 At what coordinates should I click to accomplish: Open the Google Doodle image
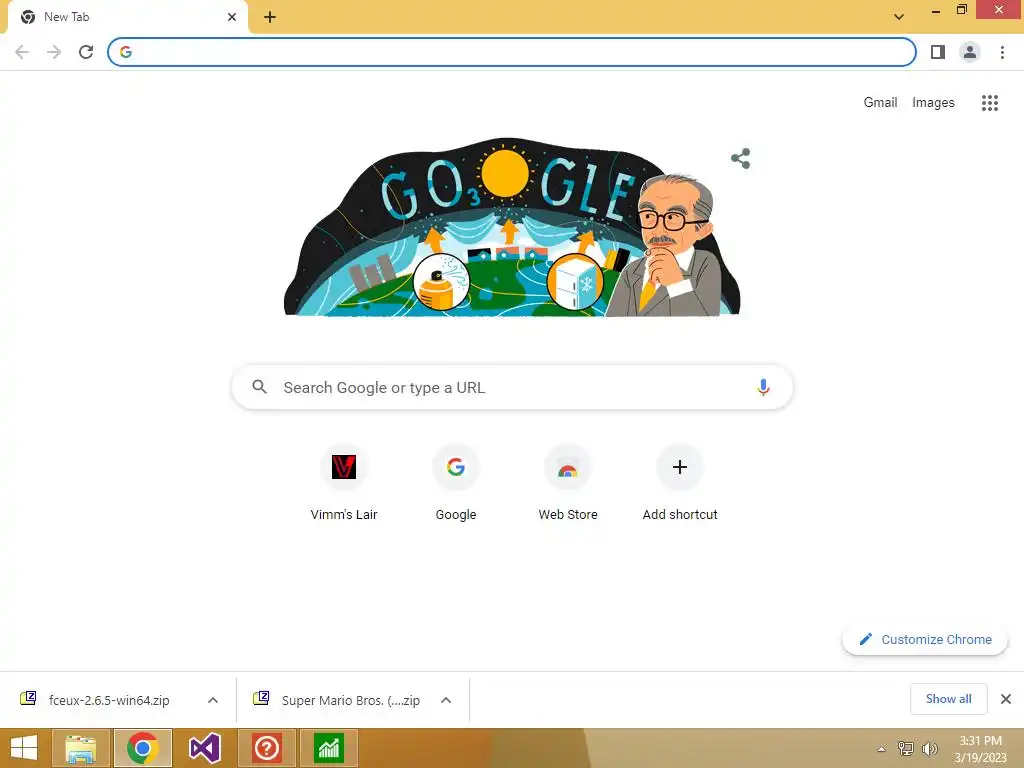coord(512,227)
